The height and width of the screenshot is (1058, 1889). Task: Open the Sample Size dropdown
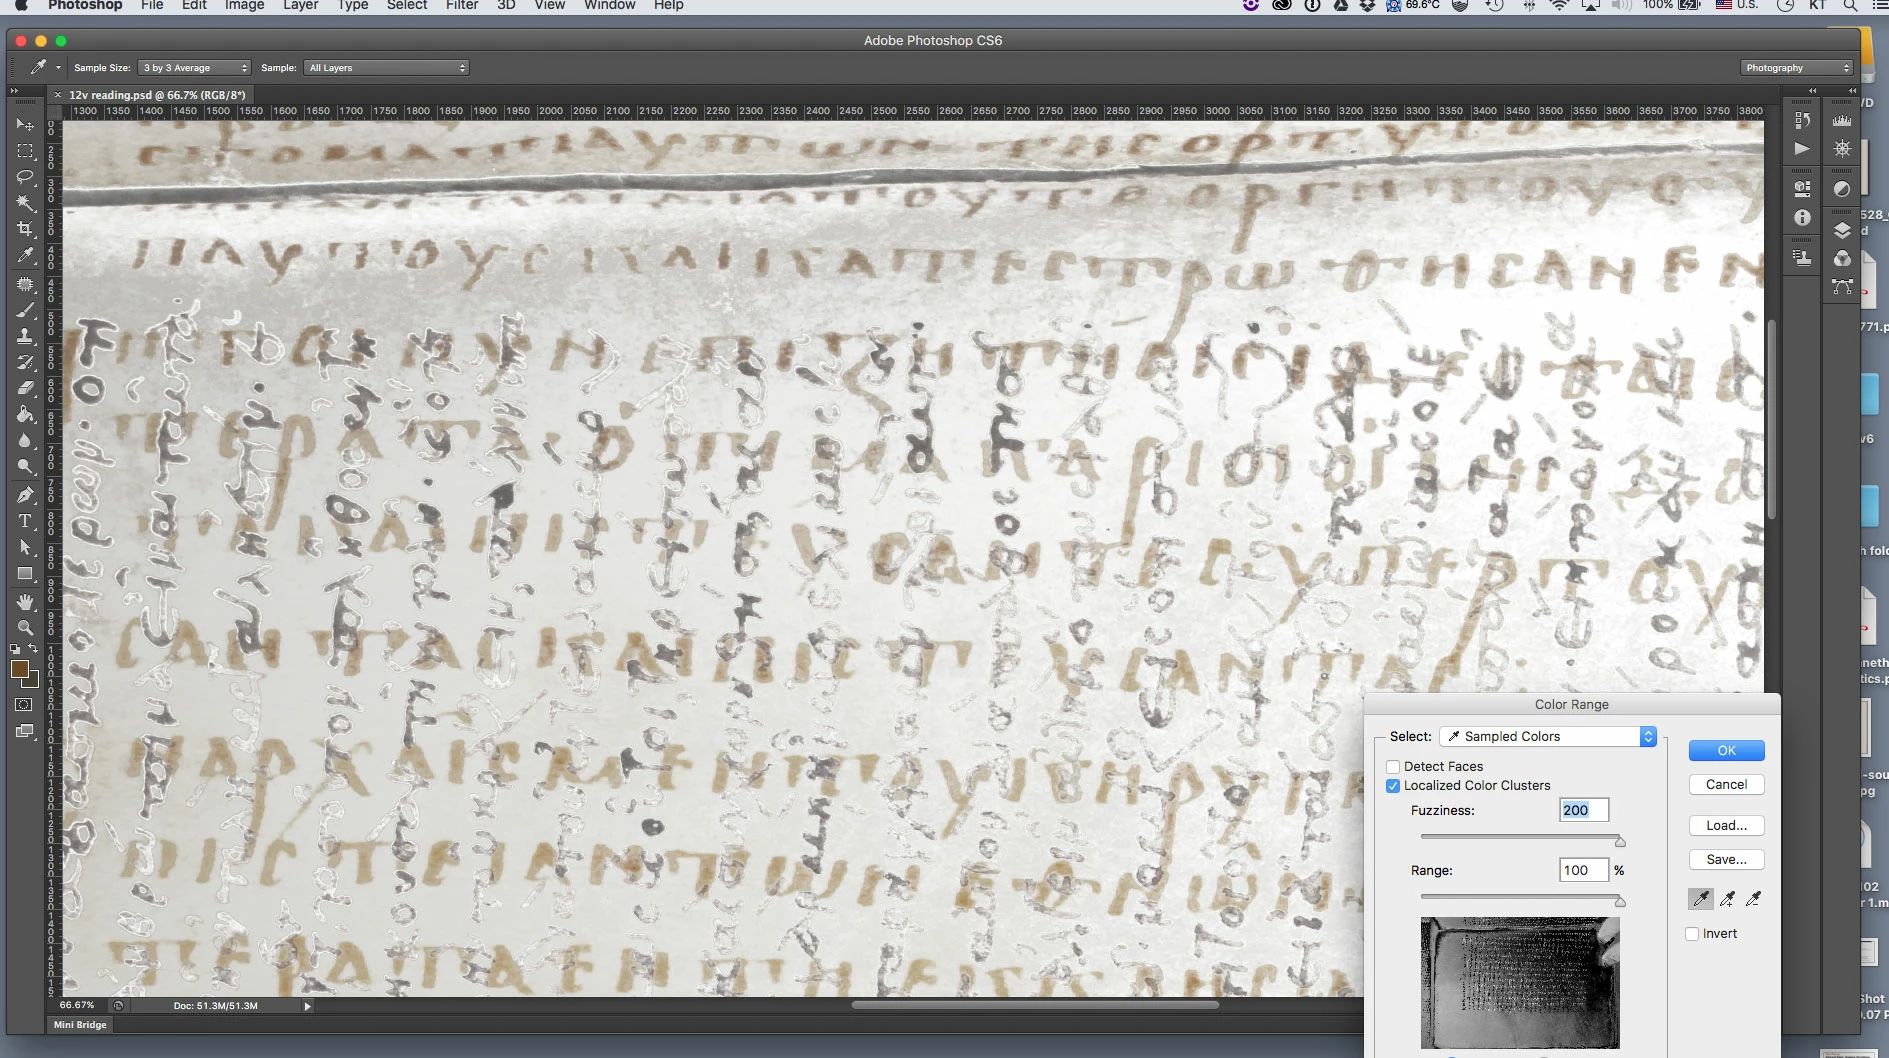pyautogui.click(x=194, y=68)
